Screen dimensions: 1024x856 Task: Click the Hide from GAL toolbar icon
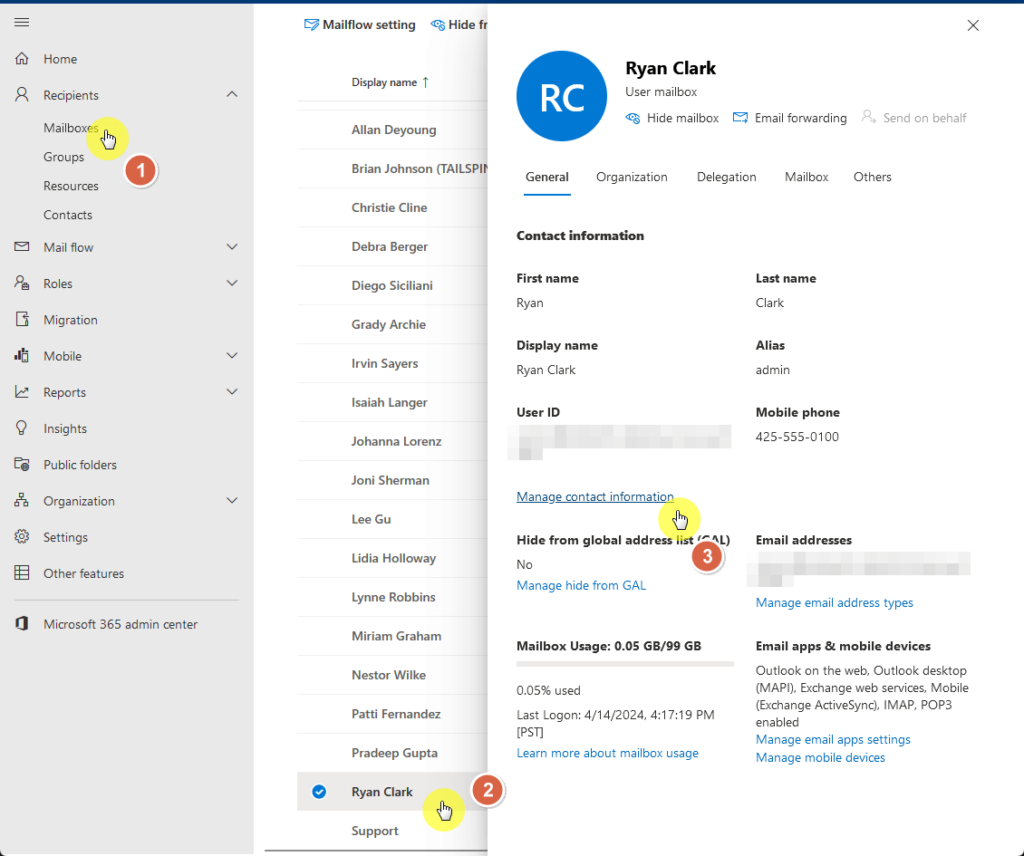coord(438,25)
